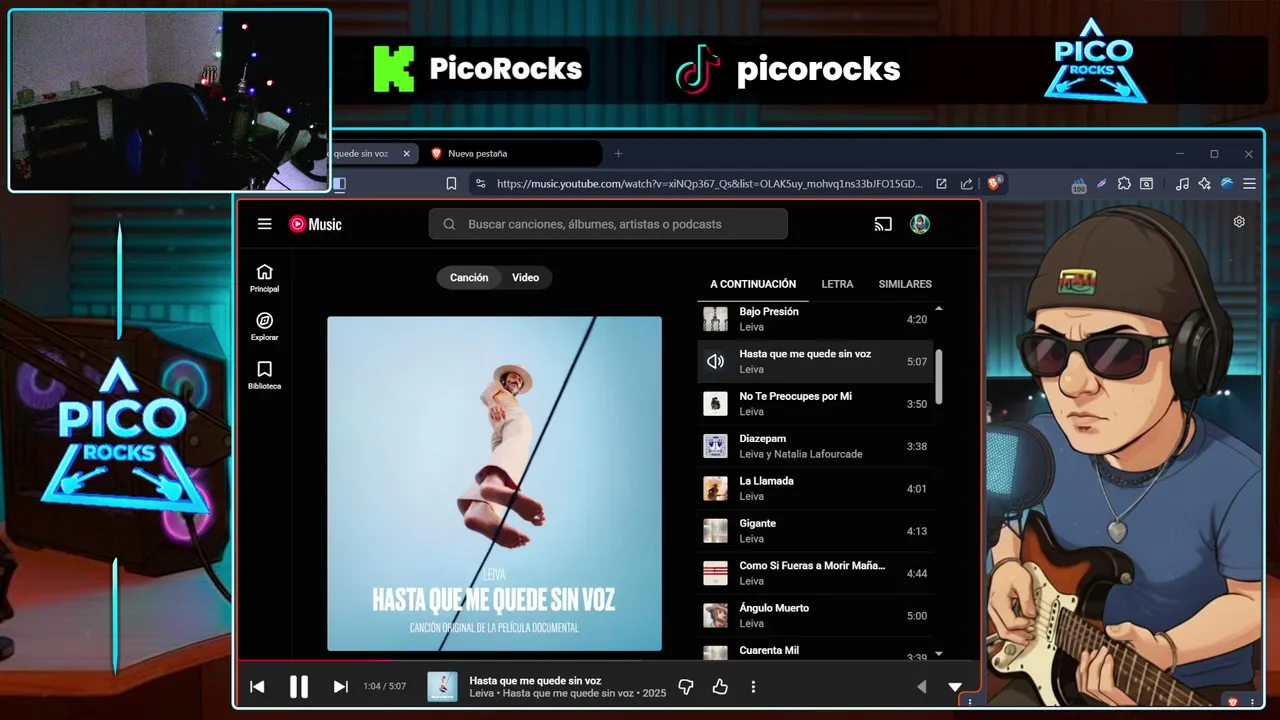Screen dimensions: 1280x720
Task: Select the playing 'Hasta que me quede sin voz' queue row
Action: [x=815, y=361]
